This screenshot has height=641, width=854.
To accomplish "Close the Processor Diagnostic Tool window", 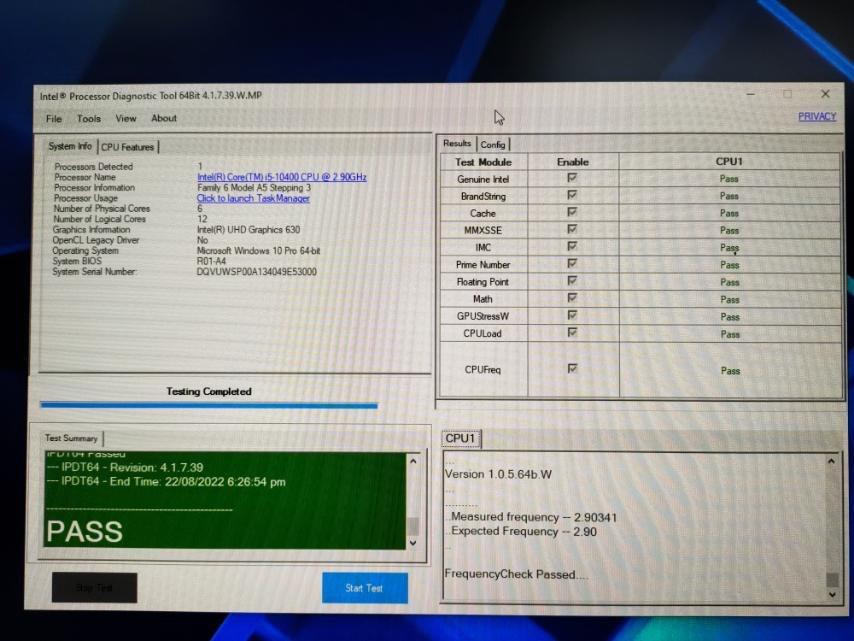I will click(826, 94).
